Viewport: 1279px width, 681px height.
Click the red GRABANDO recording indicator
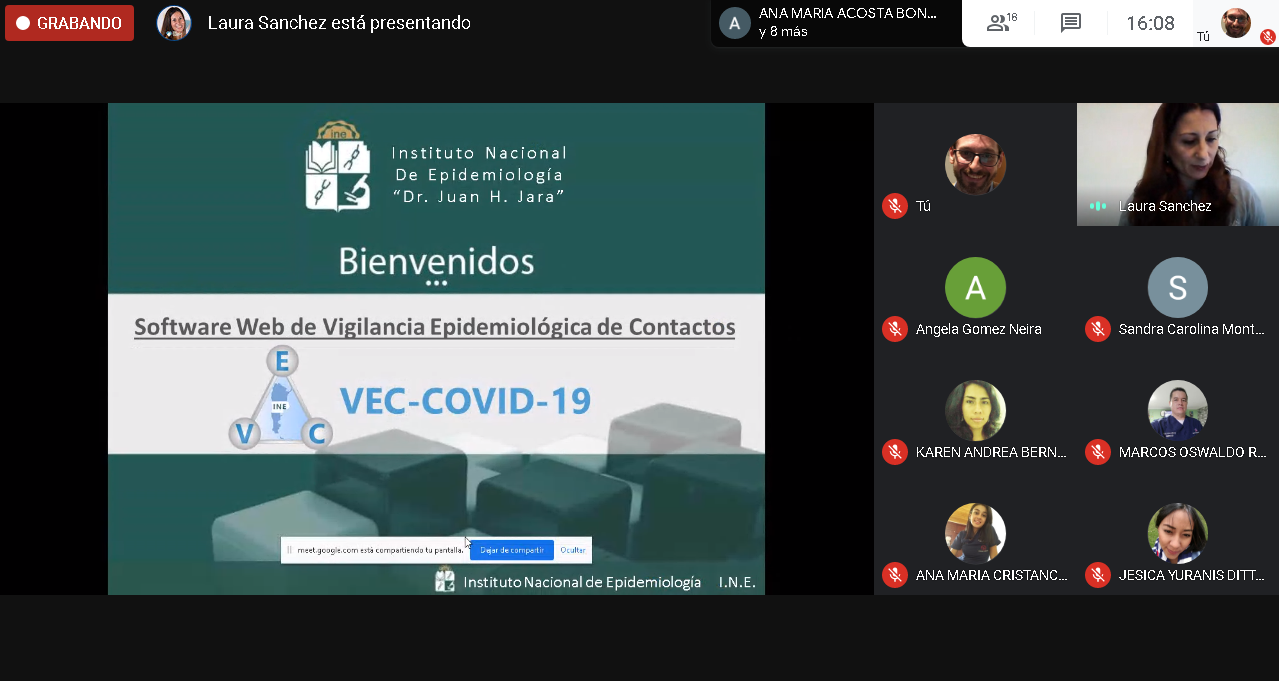coord(69,23)
